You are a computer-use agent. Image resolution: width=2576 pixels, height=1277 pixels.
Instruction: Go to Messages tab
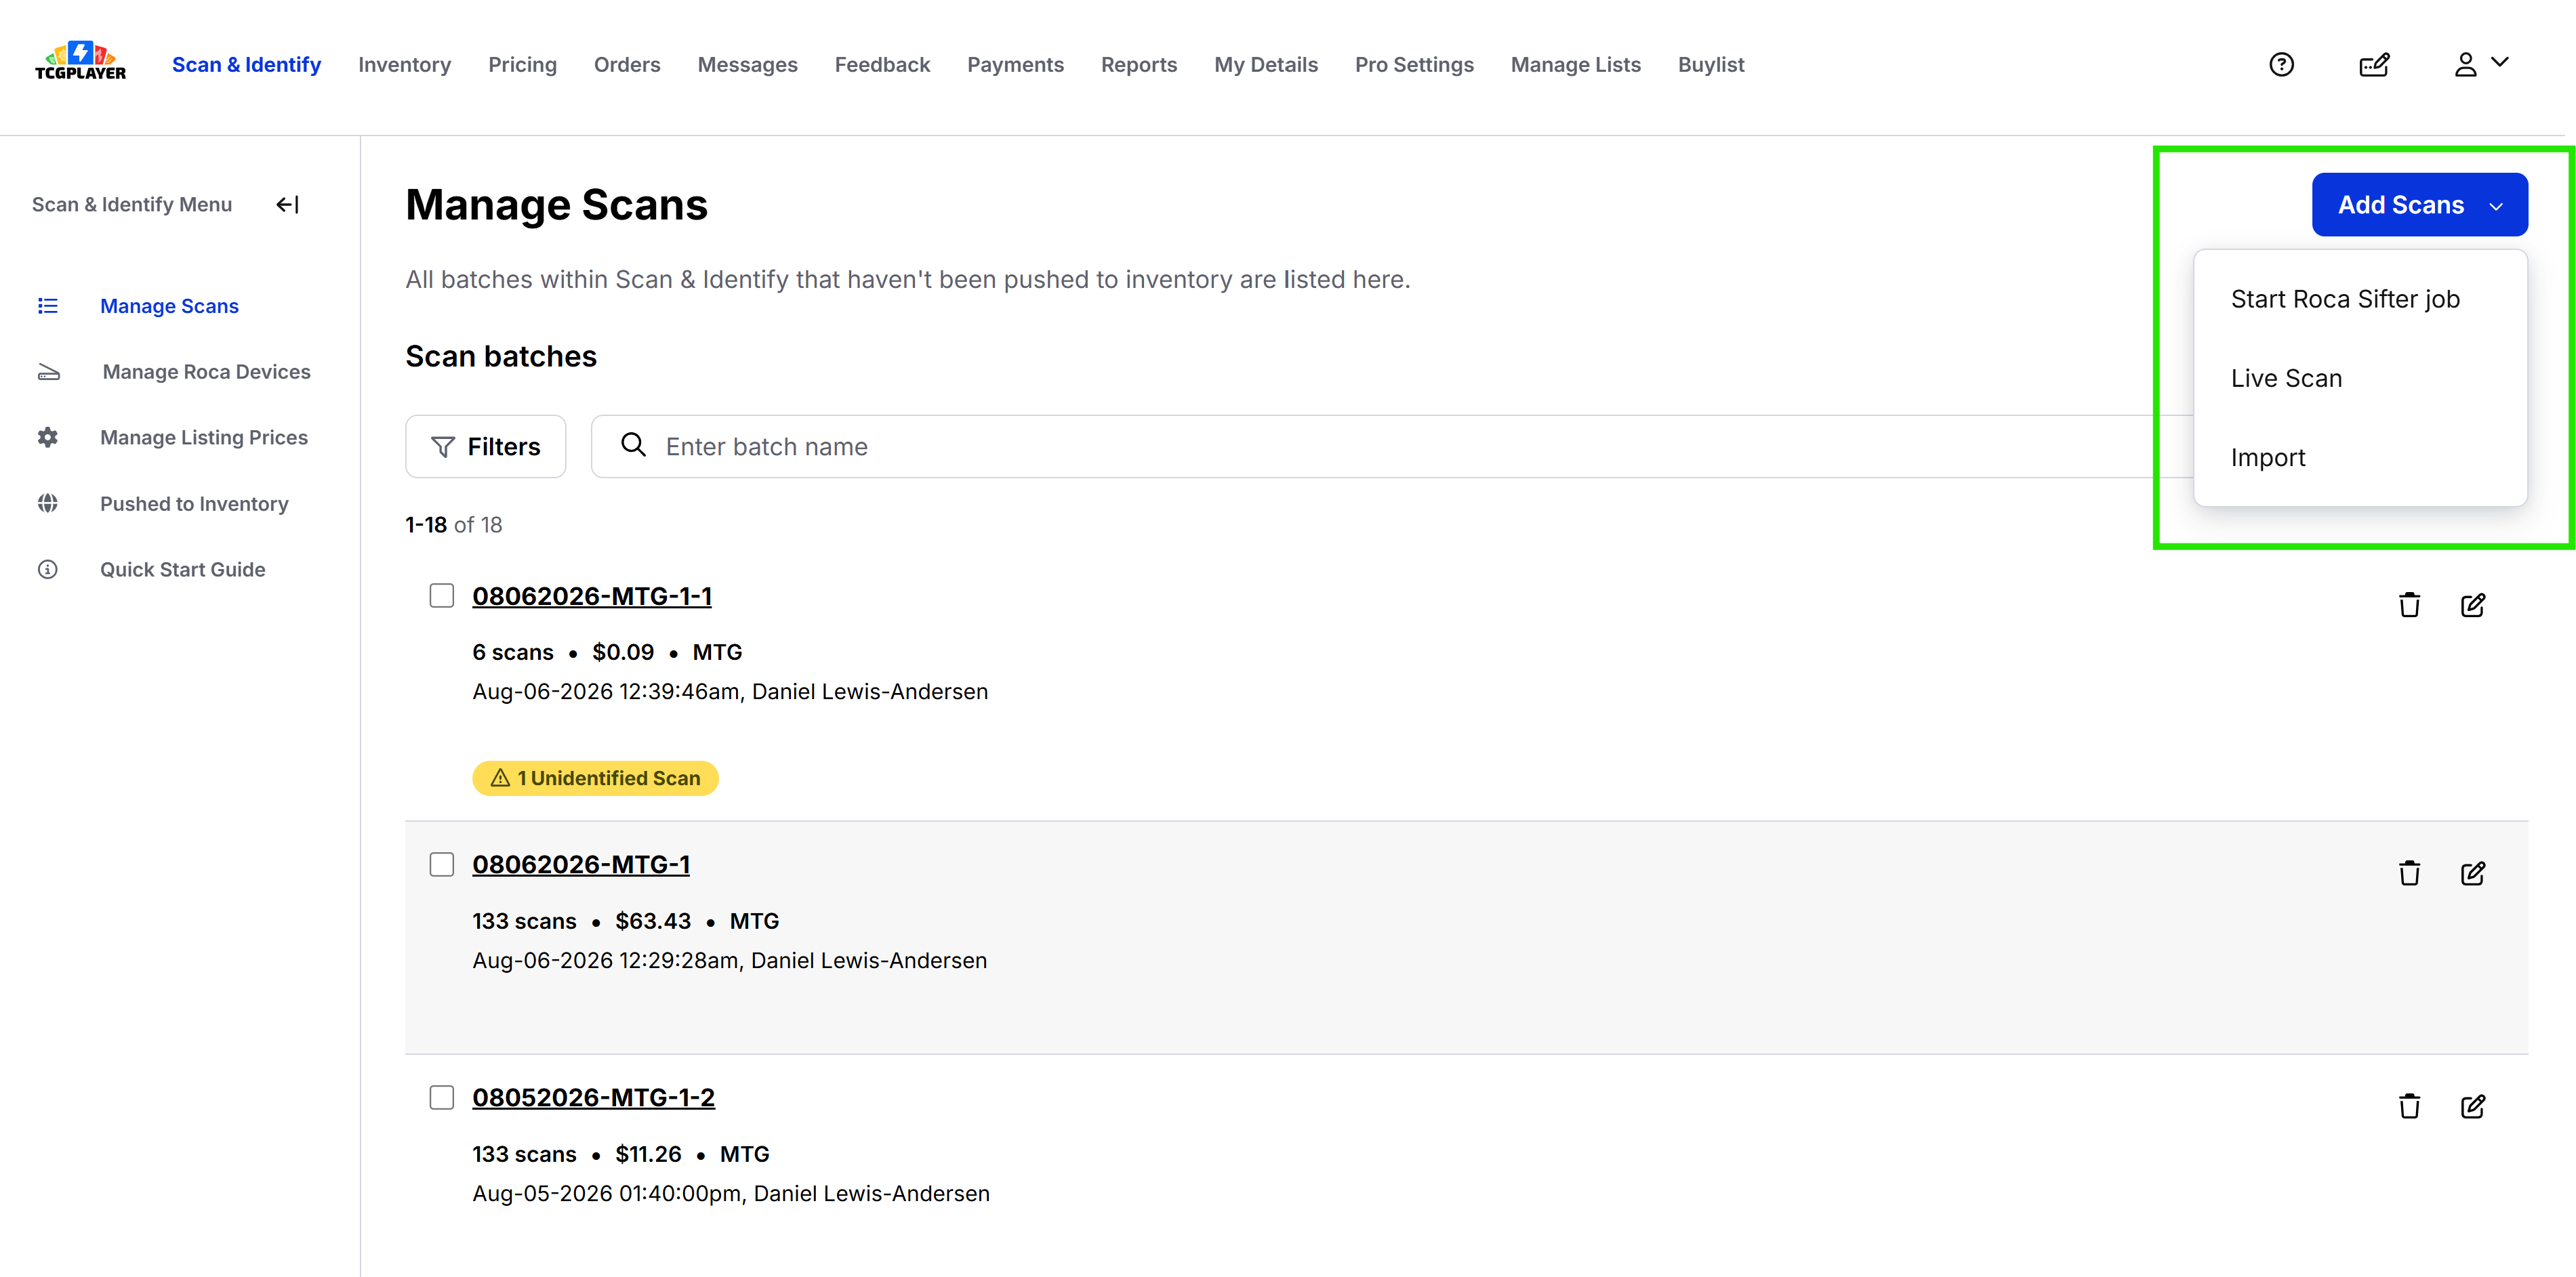point(747,65)
